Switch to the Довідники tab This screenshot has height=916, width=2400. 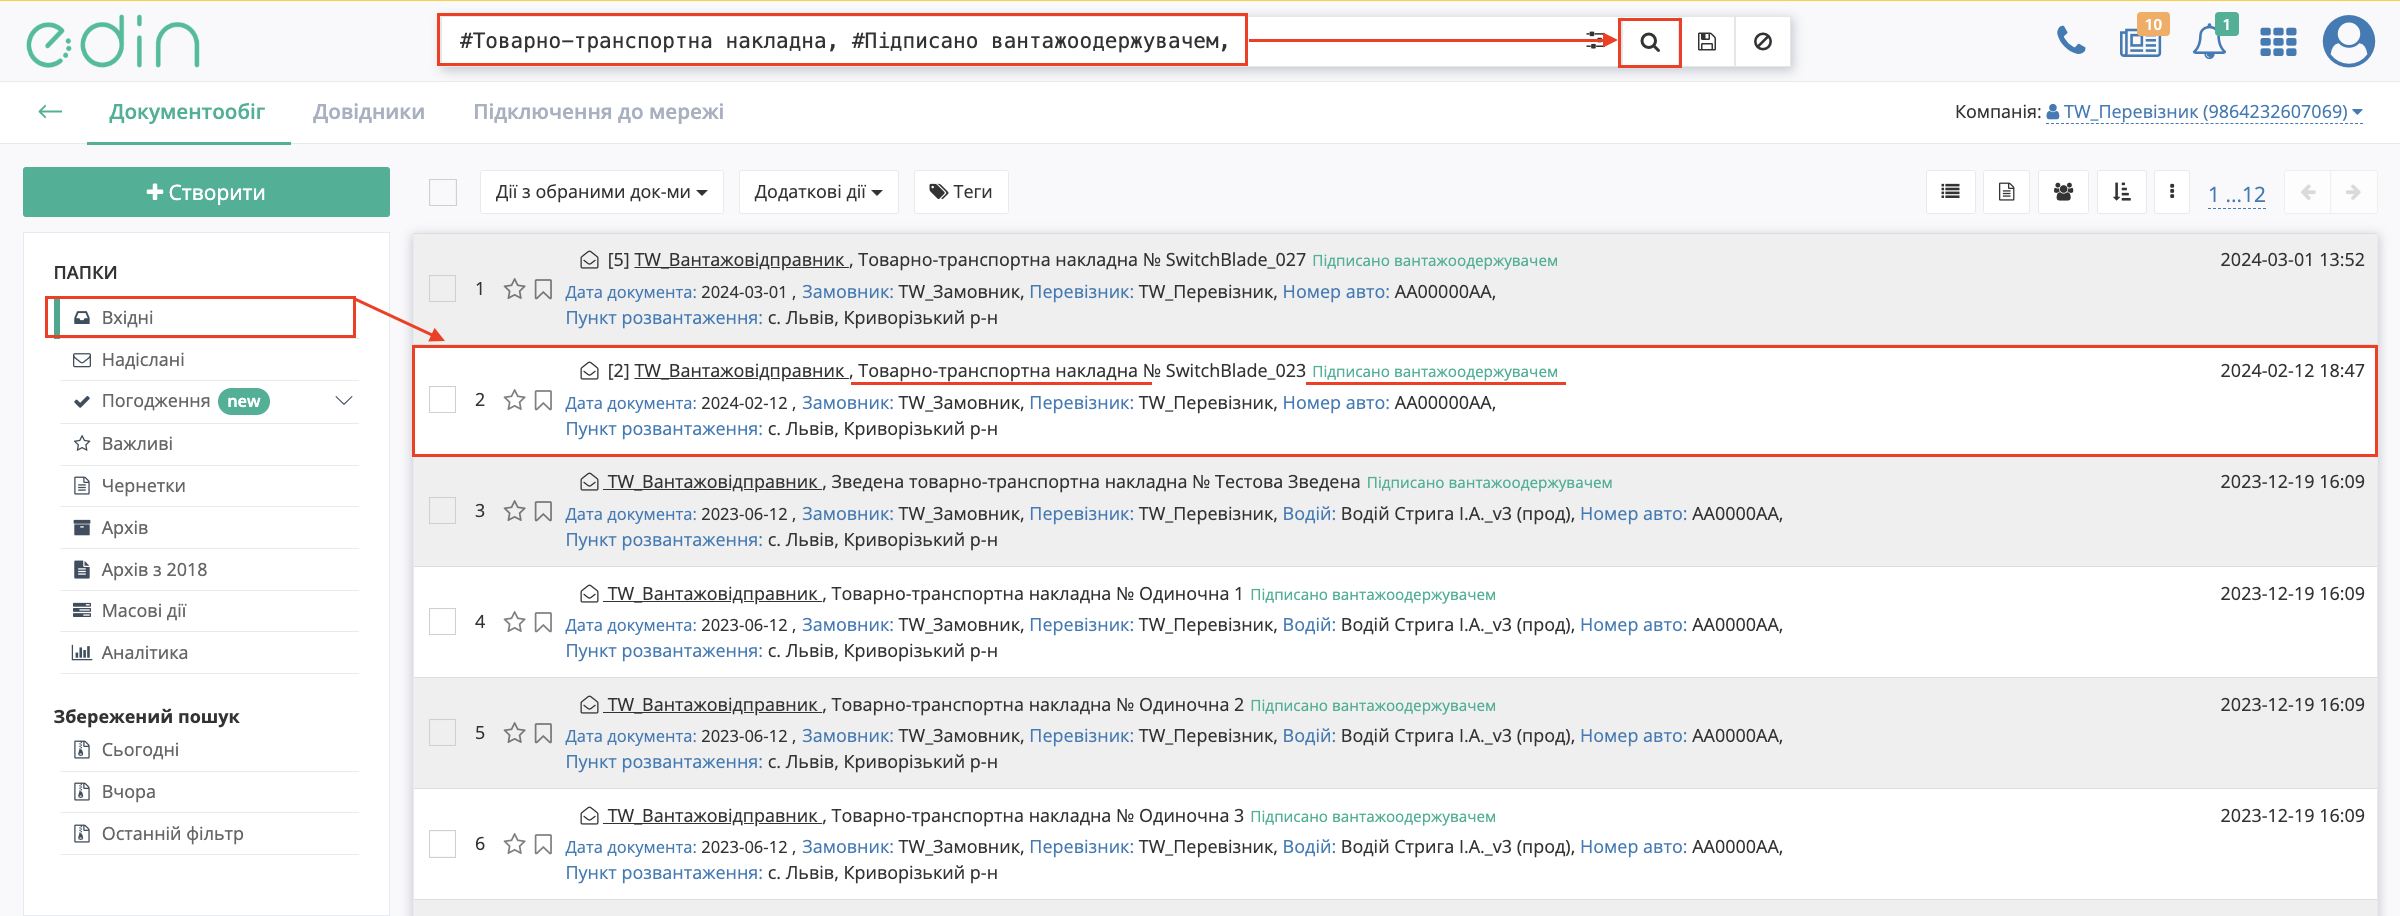(369, 112)
